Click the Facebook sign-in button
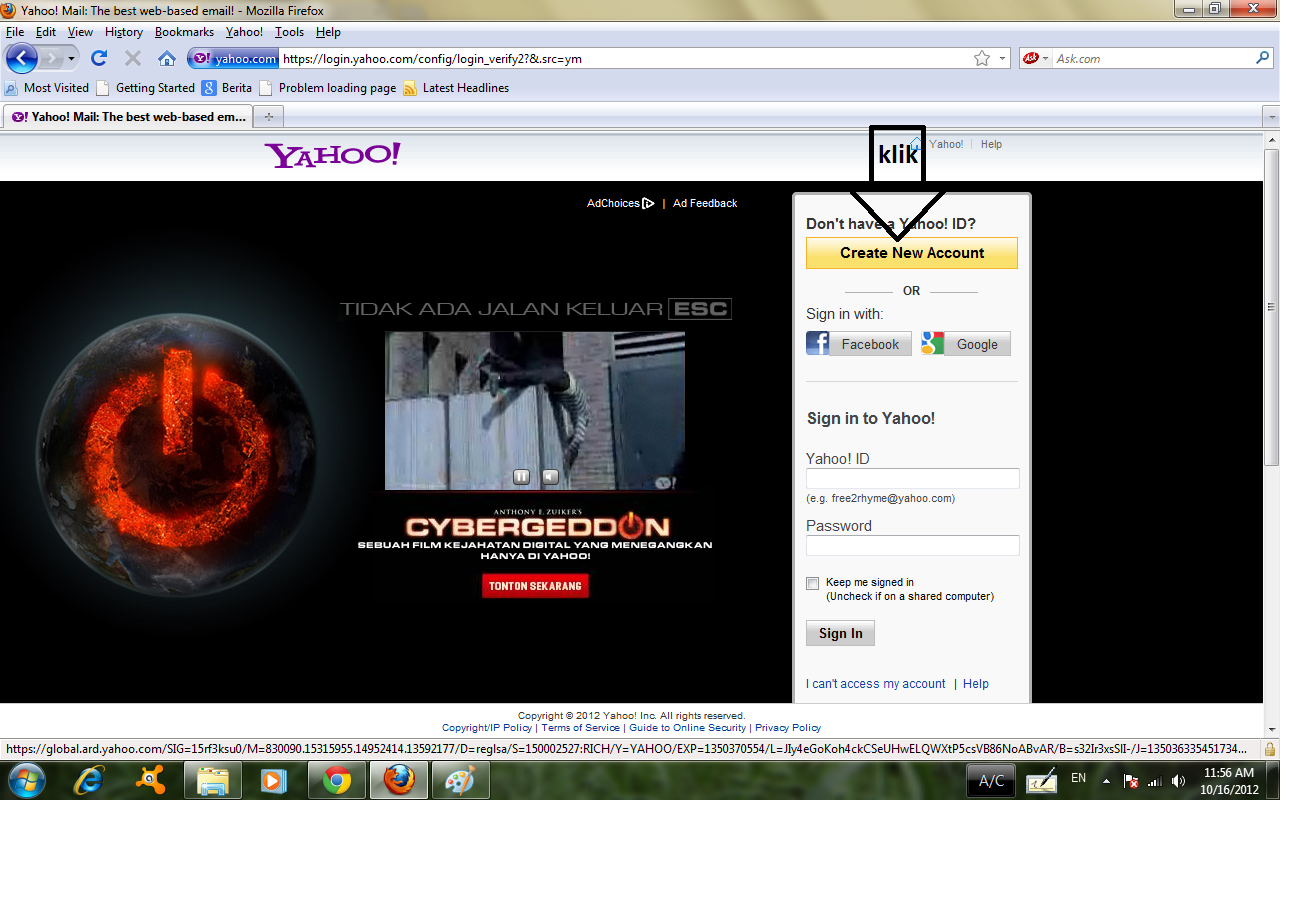This screenshot has width=1300, height=900. tap(859, 344)
